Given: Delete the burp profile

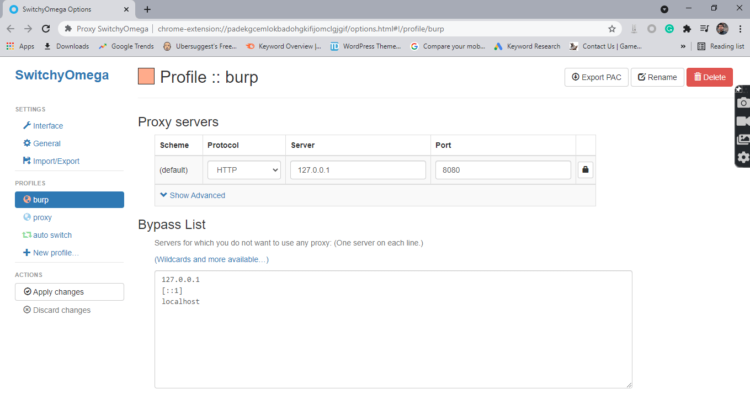Looking at the screenshot, I should (709, 77).
